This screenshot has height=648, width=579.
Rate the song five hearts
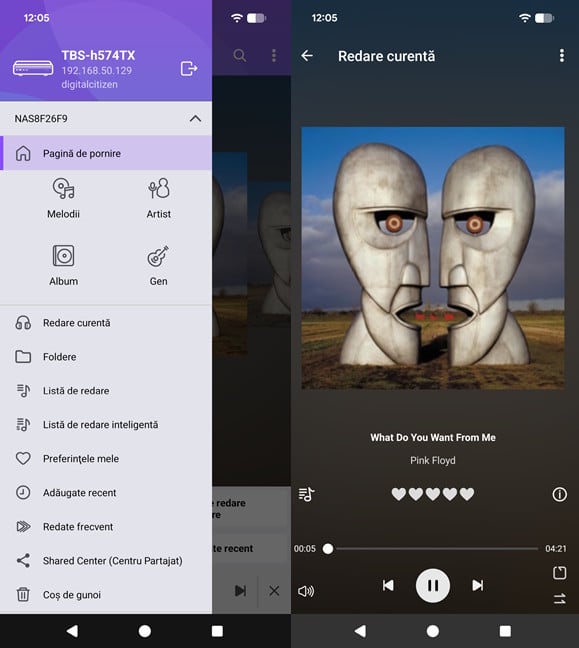[467, 494]
